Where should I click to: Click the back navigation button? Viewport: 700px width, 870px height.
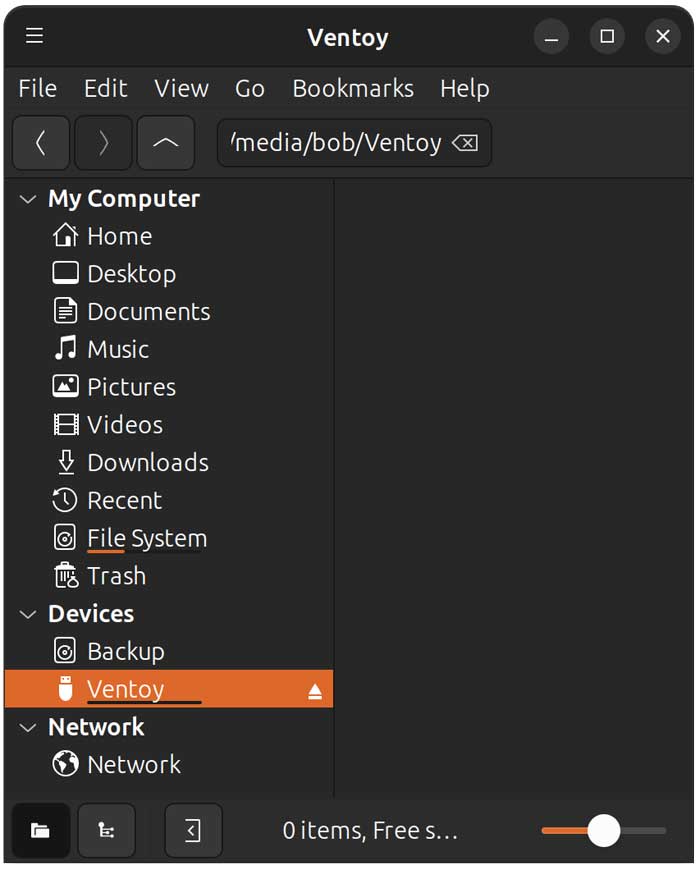click(40, 142)
